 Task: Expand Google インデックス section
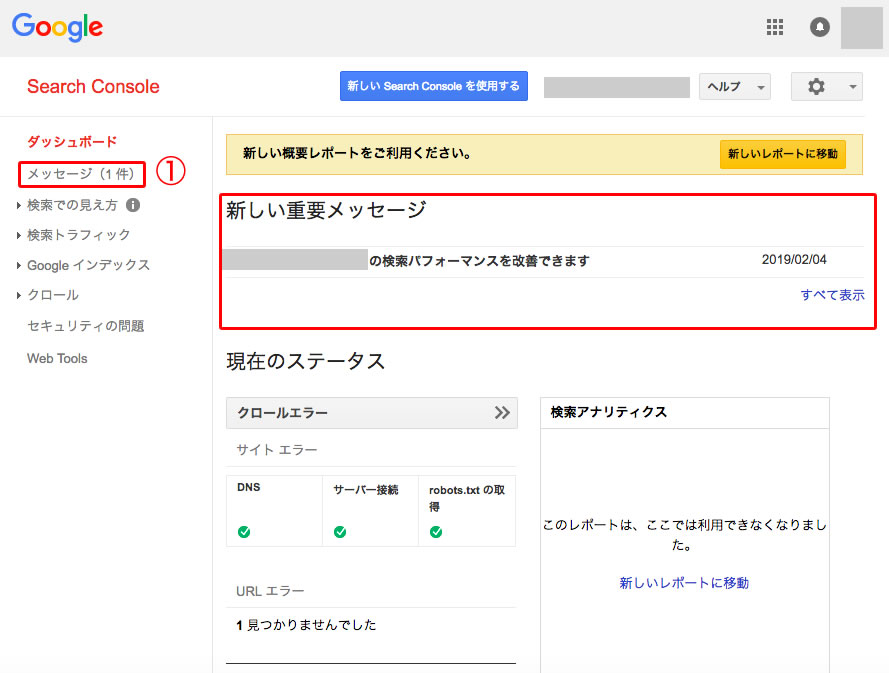(88, 265)
